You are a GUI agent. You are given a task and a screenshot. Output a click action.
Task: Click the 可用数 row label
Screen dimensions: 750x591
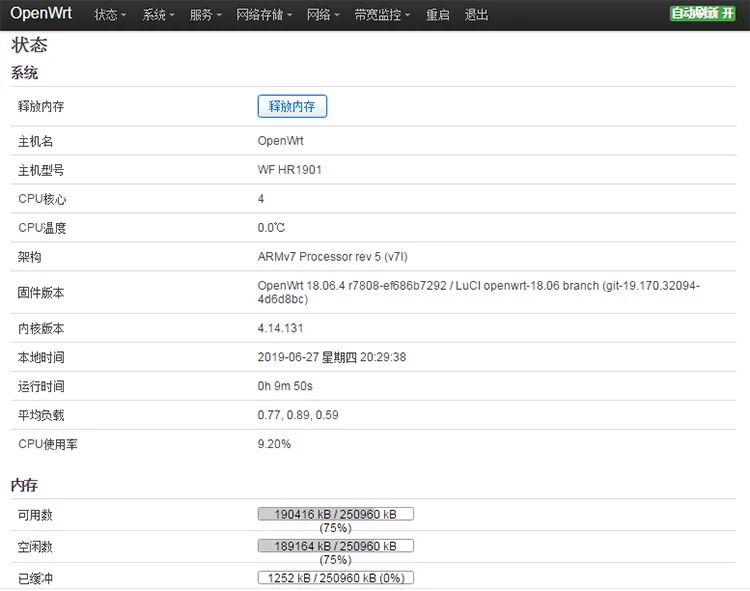35,515
